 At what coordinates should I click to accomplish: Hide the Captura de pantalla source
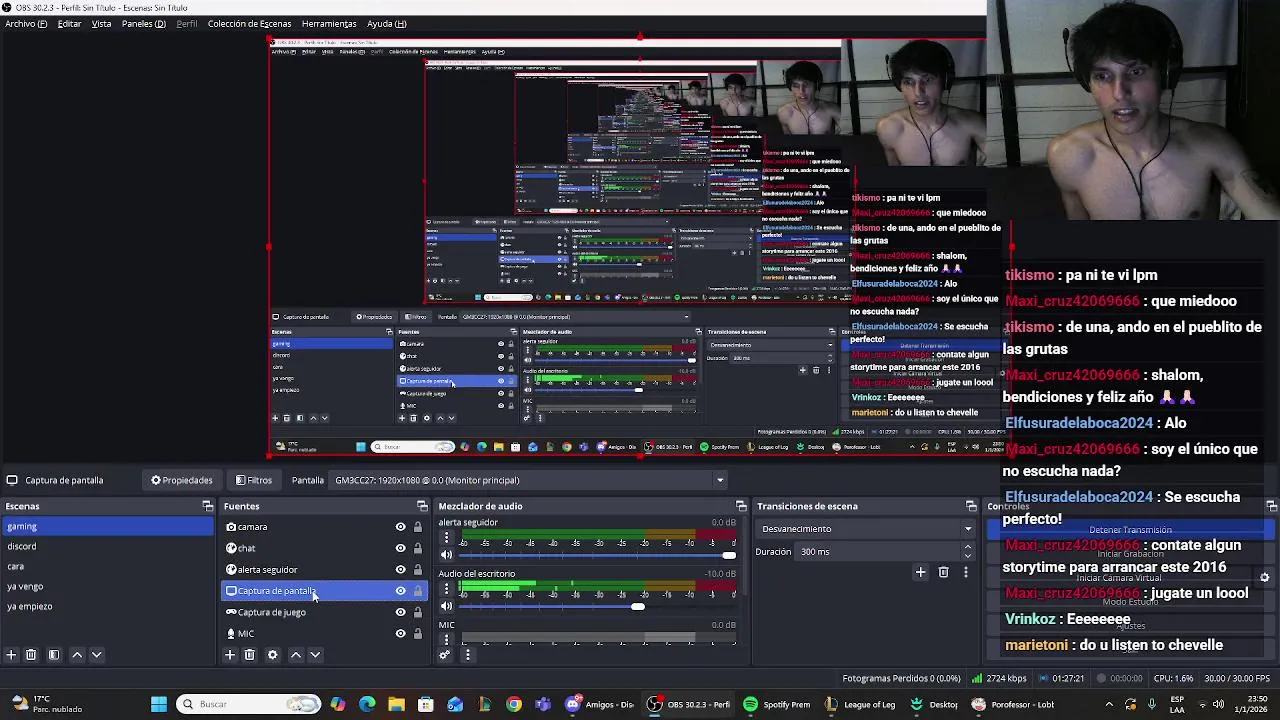point(401,591)
